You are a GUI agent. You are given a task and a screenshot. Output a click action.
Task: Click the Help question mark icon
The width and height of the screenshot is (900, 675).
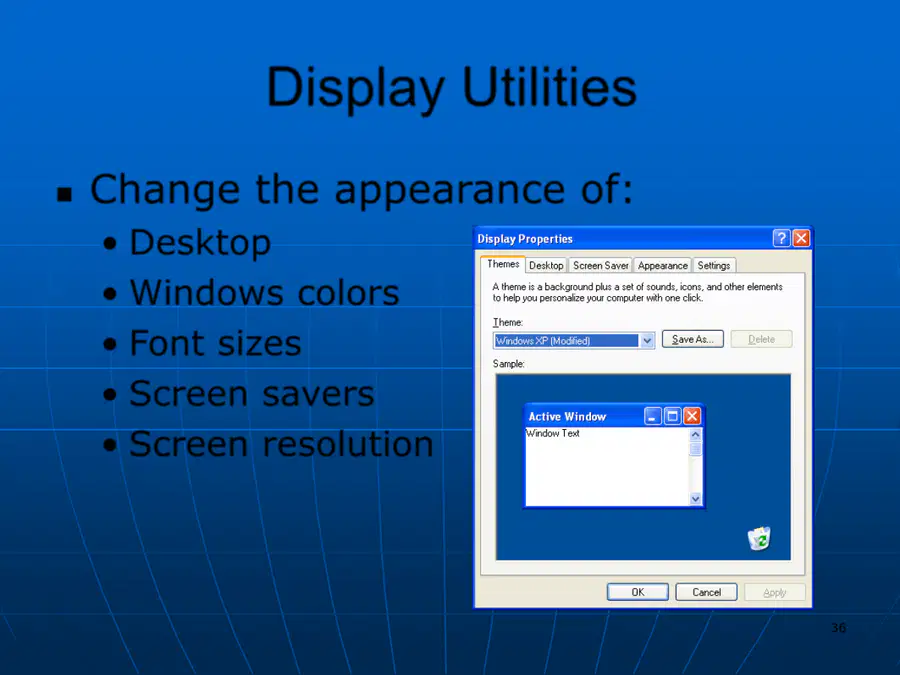click(781, 238)
